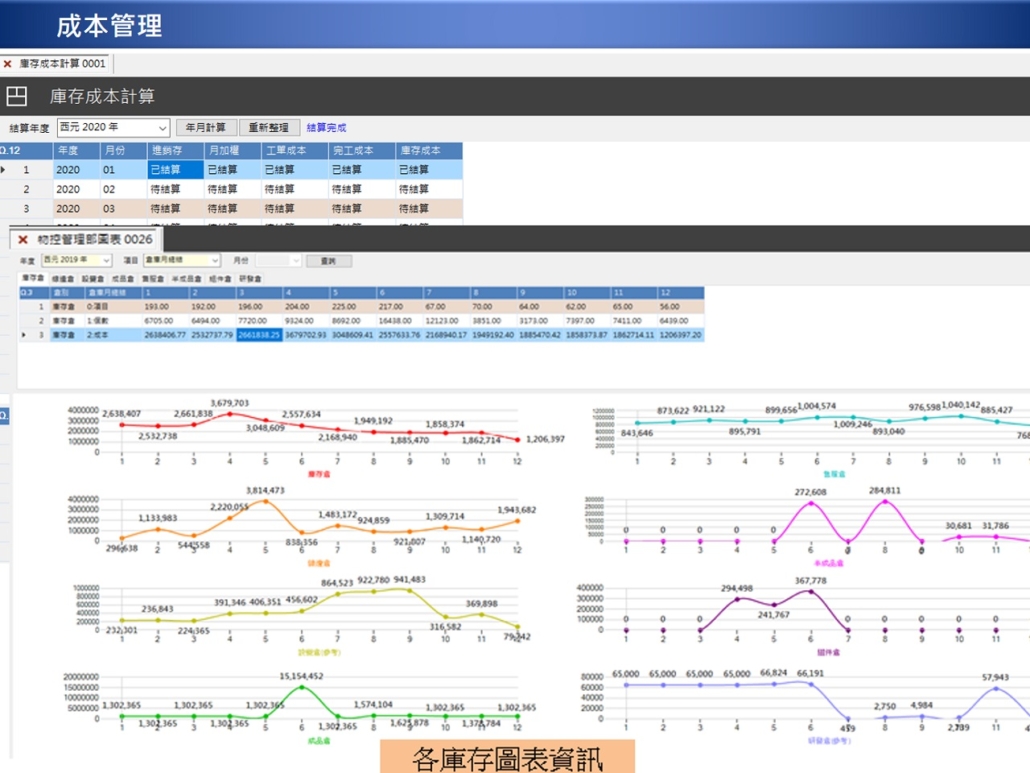Image resolution: width=1030 pixels, height=773 pixels.
Task: Close the 物控管理部圖表 0026 tab
Action: [23, 240]
